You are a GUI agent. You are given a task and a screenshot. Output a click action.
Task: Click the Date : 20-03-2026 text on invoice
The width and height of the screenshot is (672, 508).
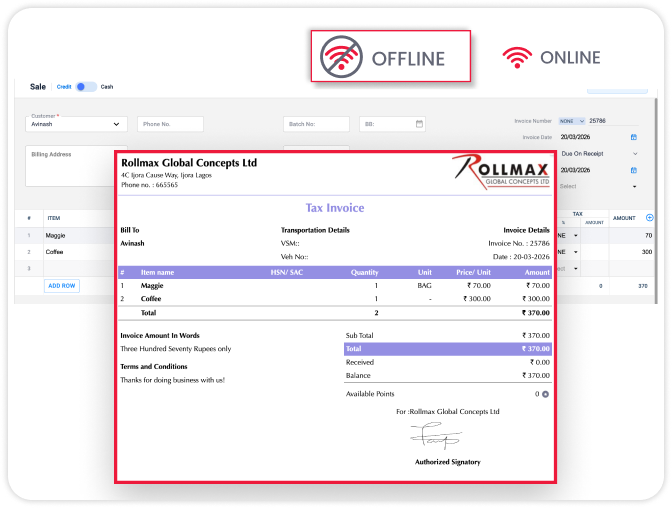point(521,256)
